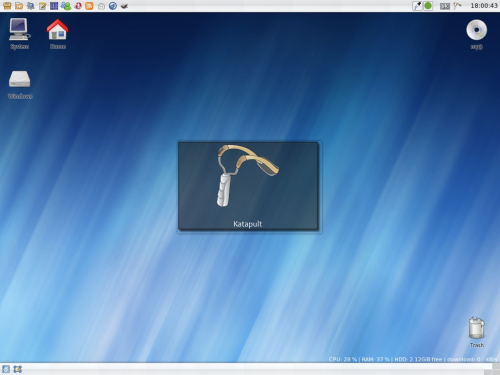Click the gray mail envelope icon
The image size is (500, 375).
[101, 6]
